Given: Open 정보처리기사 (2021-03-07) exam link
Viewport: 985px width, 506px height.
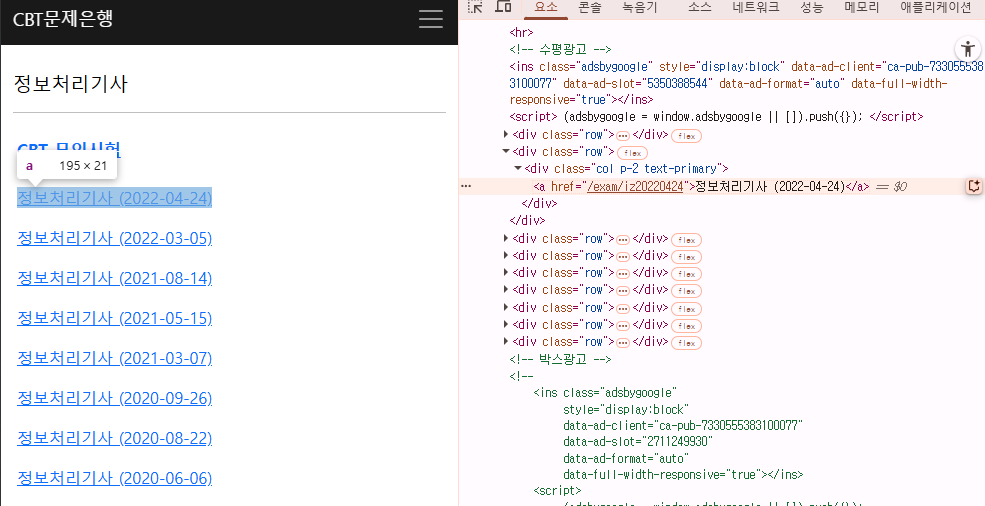Looking at the screenshot, I should point(114,358).
